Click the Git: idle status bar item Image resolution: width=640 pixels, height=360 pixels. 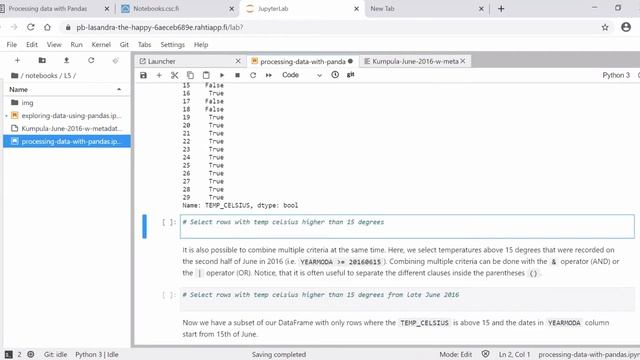point(56,354)
